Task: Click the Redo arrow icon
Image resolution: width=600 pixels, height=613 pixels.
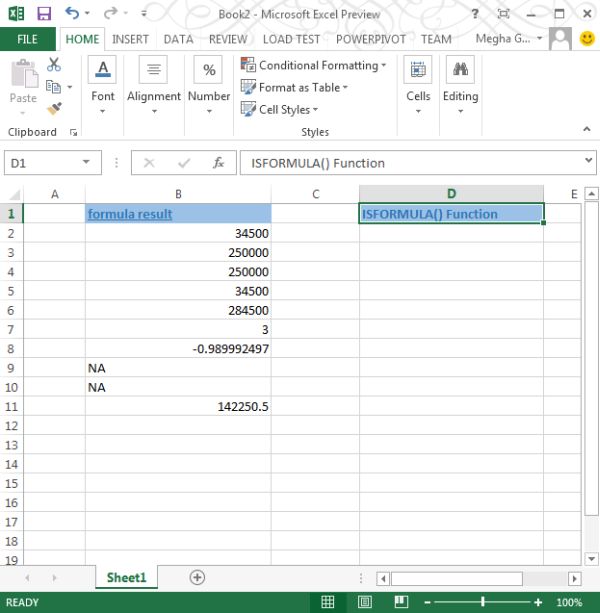Action: (x=110, y=13)
